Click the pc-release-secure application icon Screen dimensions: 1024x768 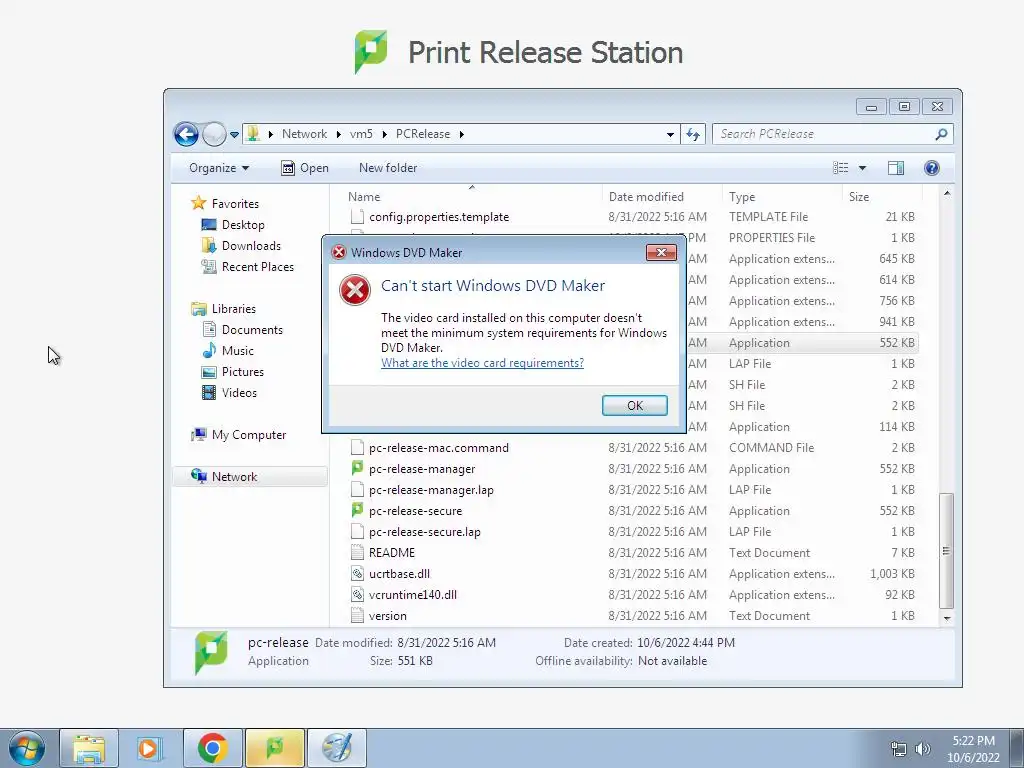pos(357,510)
